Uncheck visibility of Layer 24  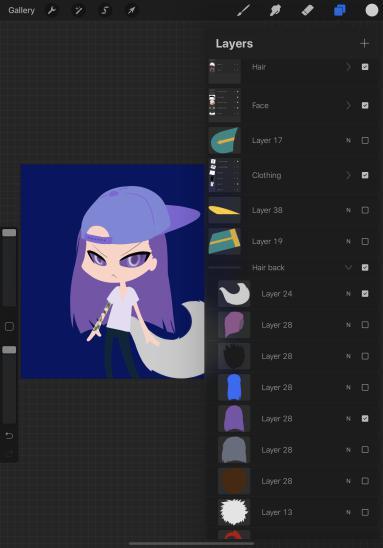(x=365, y=294)
